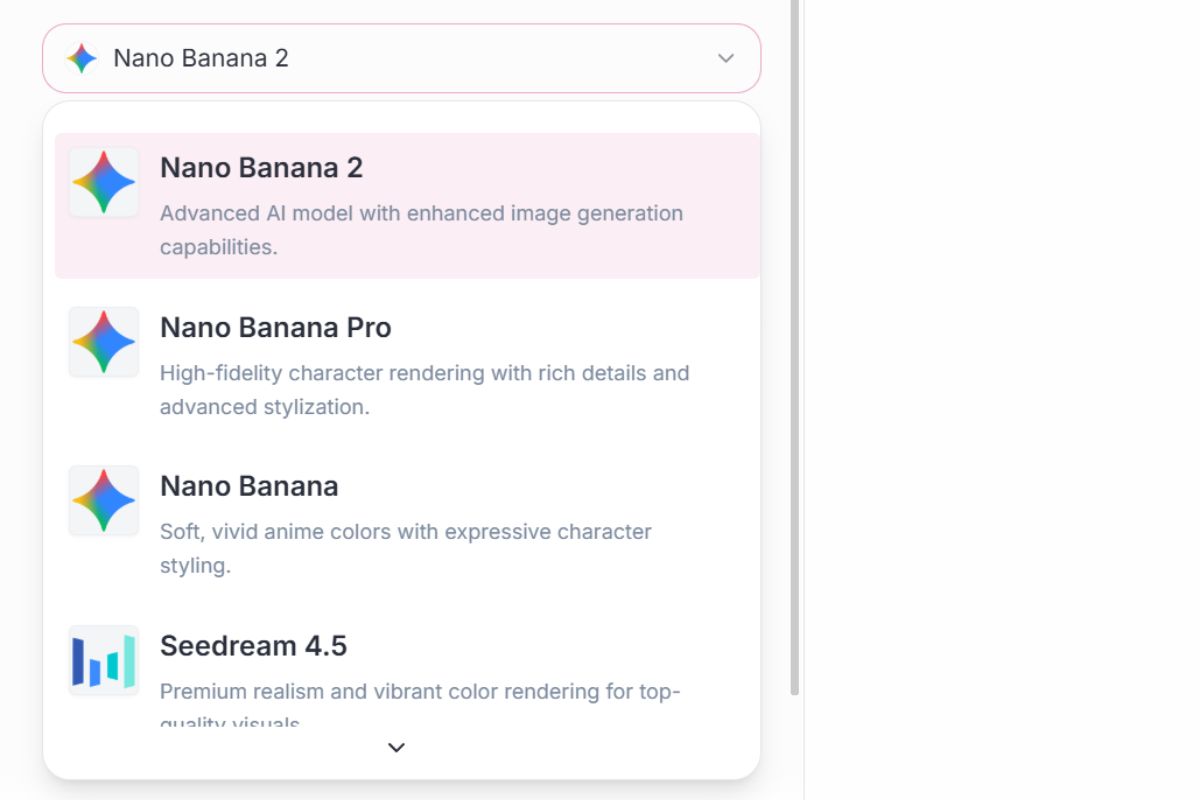Click the down chevron below the model list
The height and width of the screenshot is (800, 1200).
coord(397,747)
